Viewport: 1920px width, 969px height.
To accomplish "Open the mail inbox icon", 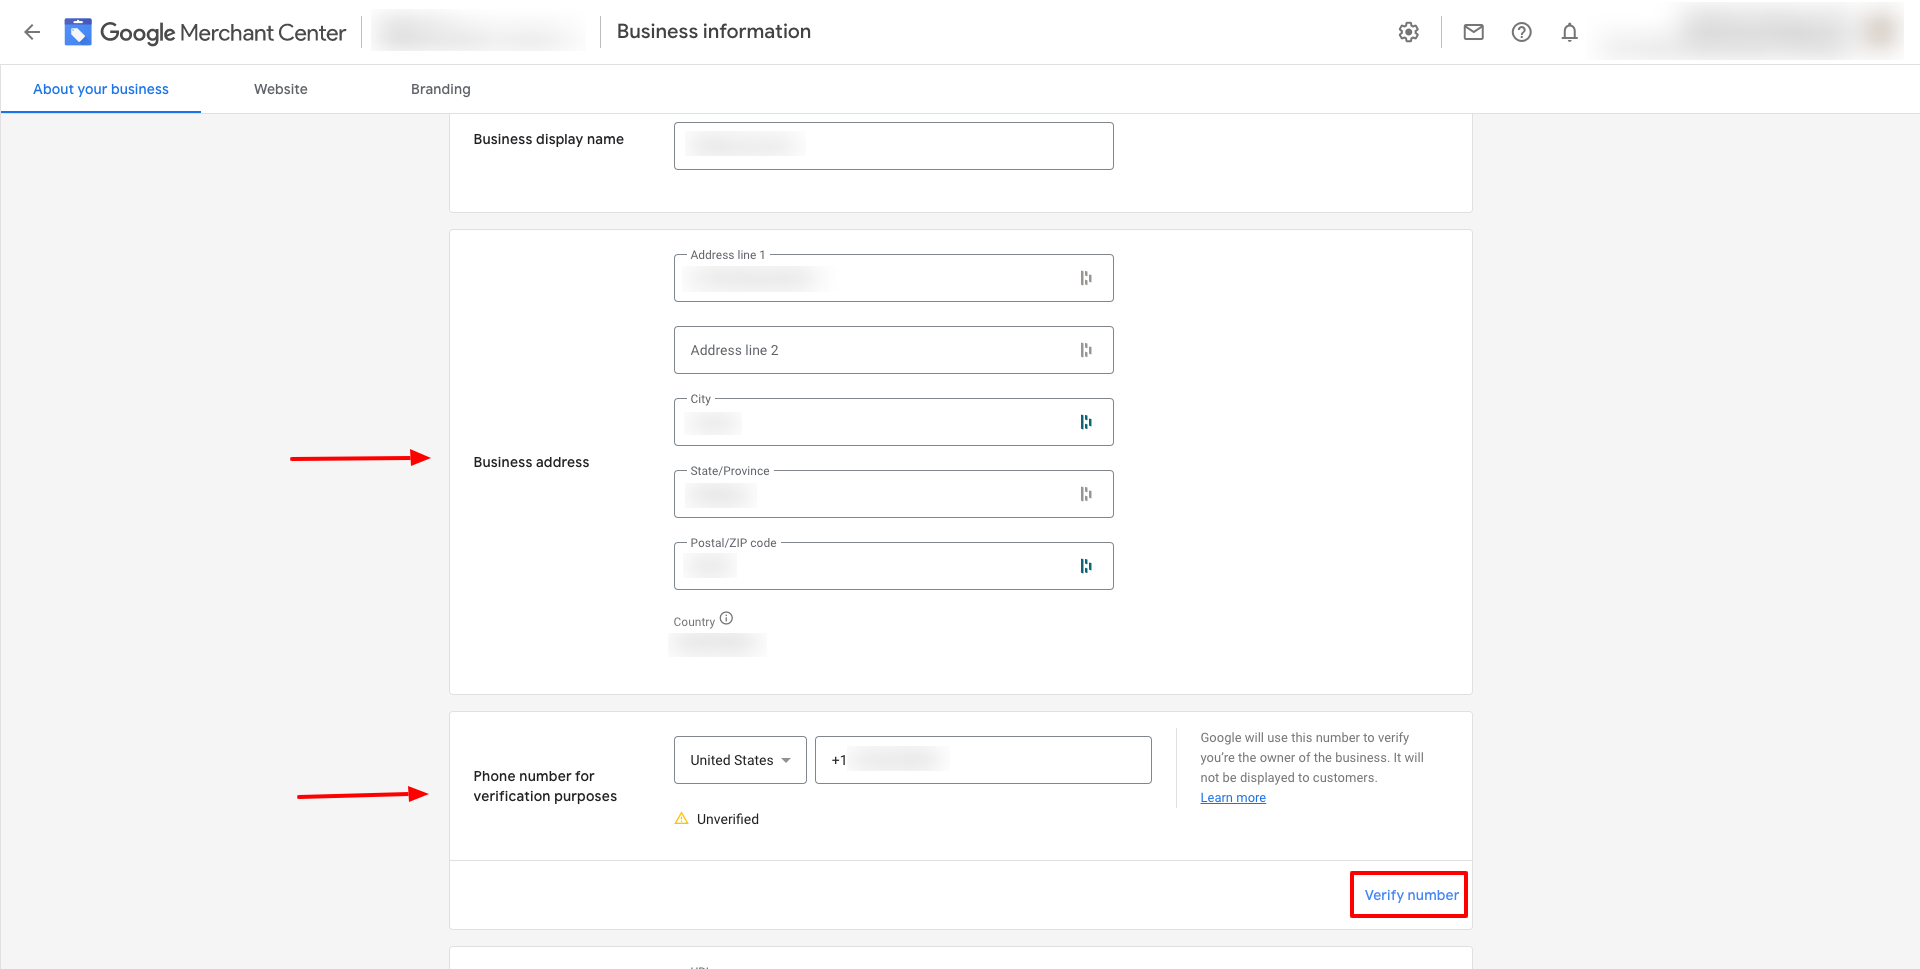I will (x=1473, y=32).
